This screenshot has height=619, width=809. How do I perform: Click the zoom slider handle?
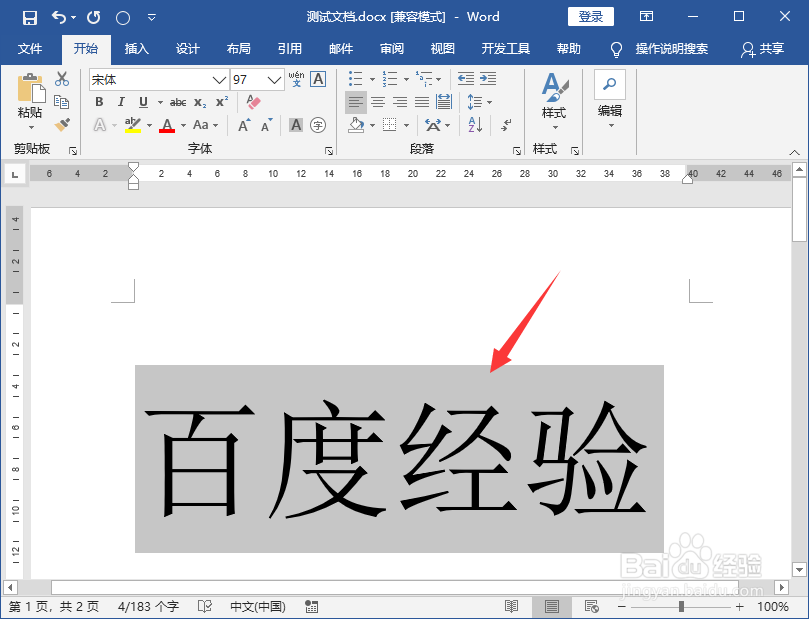click(x=682, y=607)
